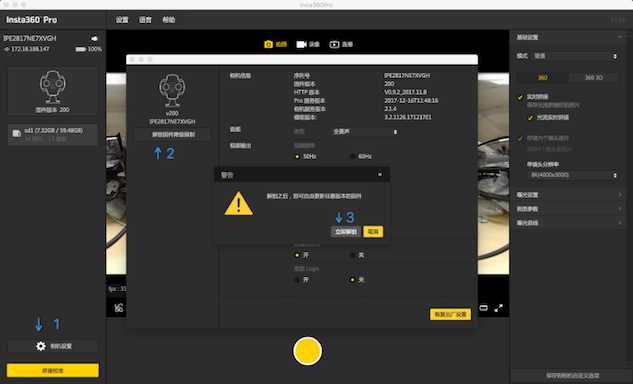Screen dimensions: 633x384
Task: Click the yellow shutter capture button
Action: [x=307, y=351]
